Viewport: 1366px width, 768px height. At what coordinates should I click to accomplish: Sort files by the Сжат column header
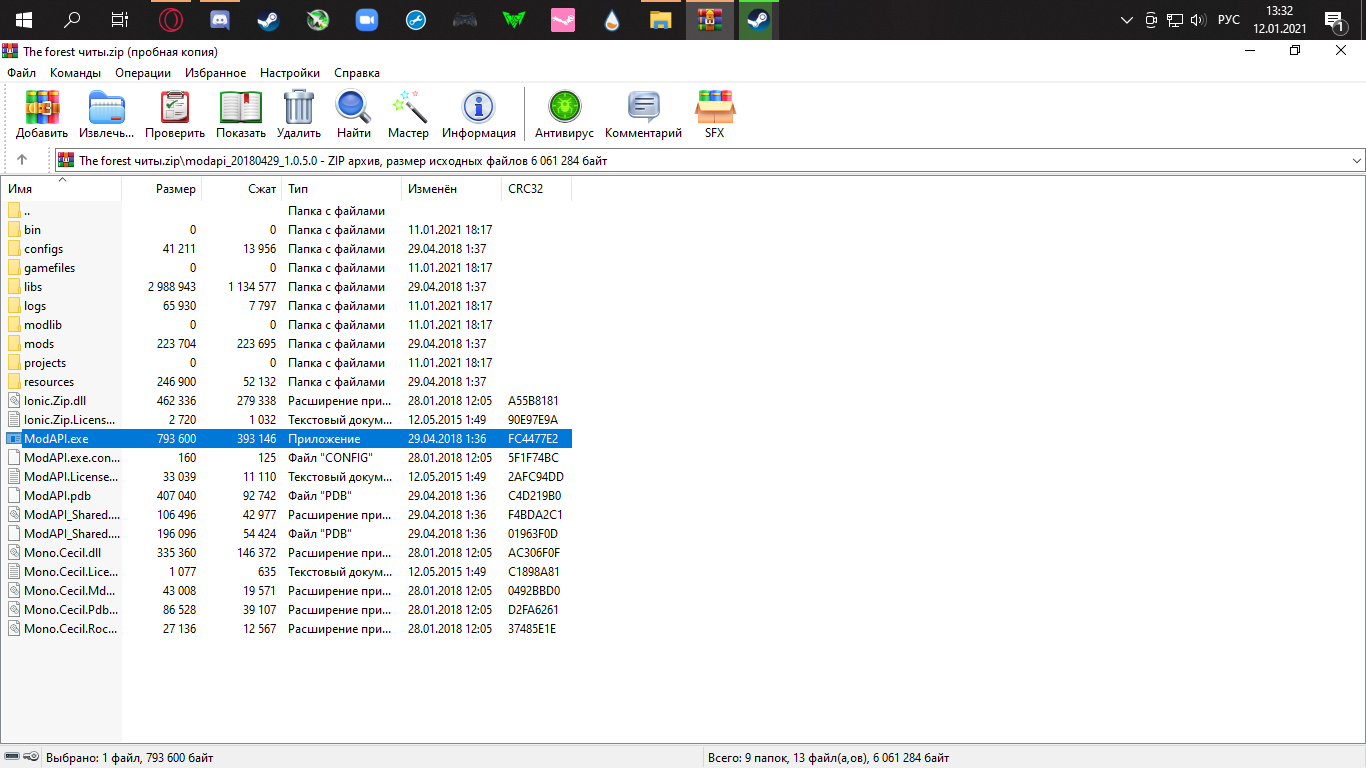tap(242, 189)
